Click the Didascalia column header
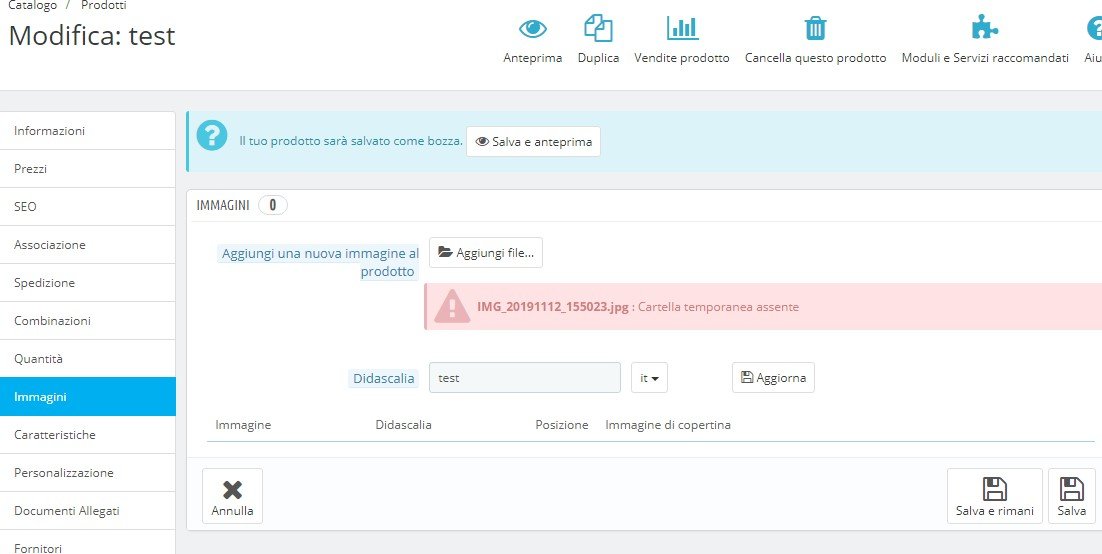 point(403,425)
